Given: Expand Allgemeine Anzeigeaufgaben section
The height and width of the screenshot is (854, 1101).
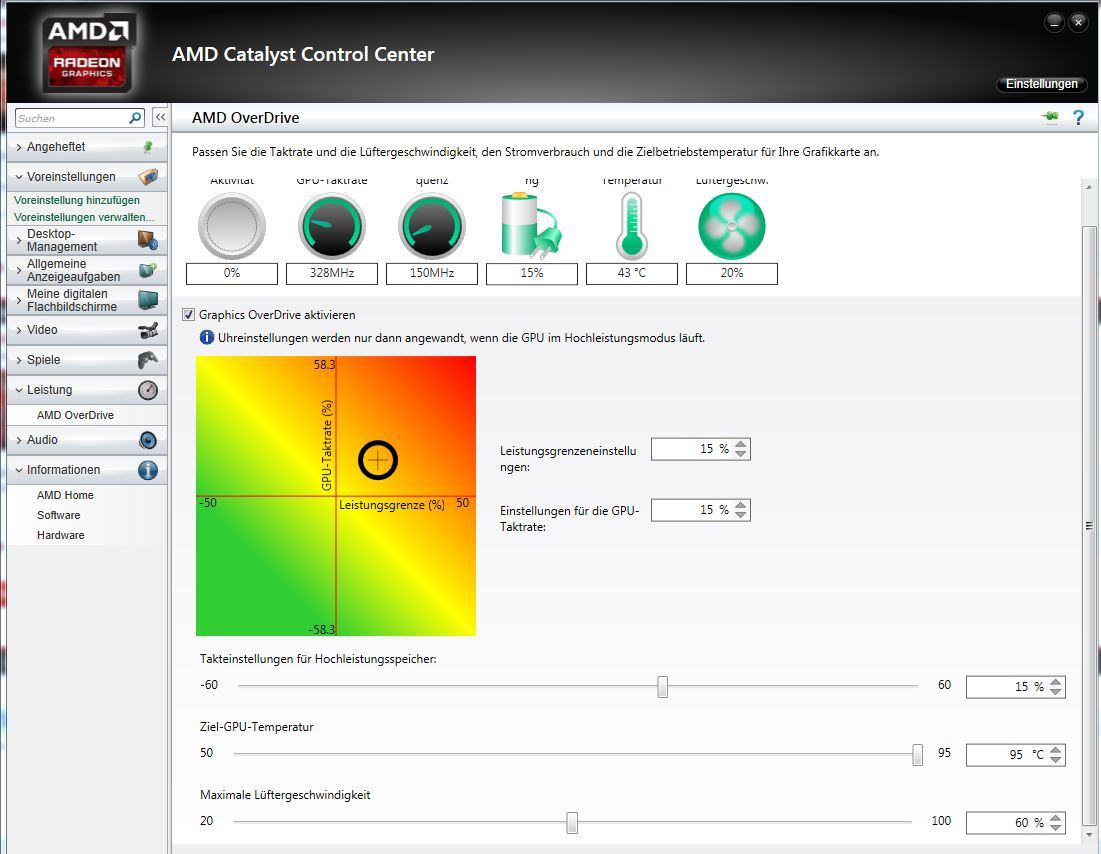Looking at the screenshot, I should coord(19,270).
